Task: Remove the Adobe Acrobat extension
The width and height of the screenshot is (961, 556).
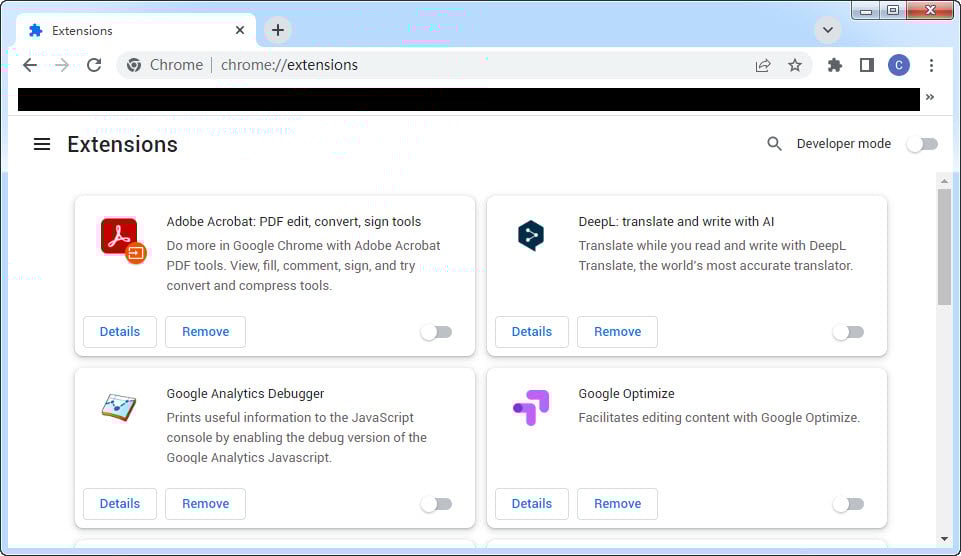Action: [205, 332]
